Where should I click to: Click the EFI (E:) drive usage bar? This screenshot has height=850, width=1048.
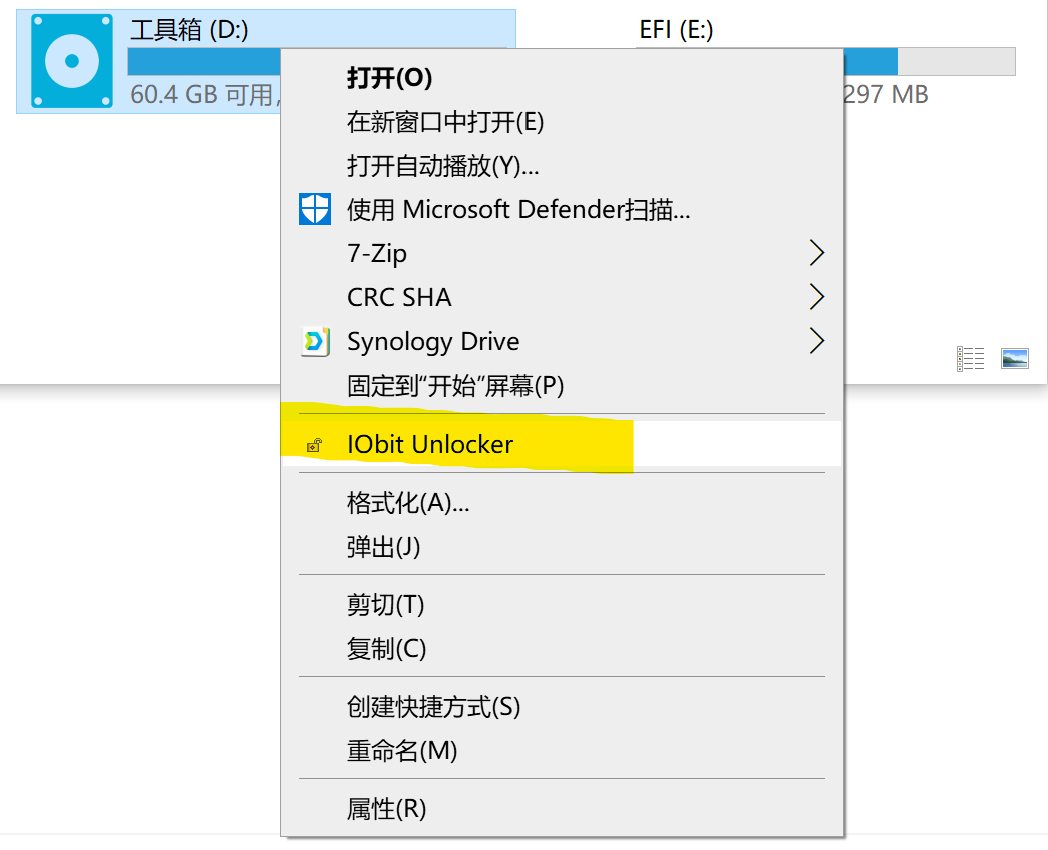coord(930,62)
